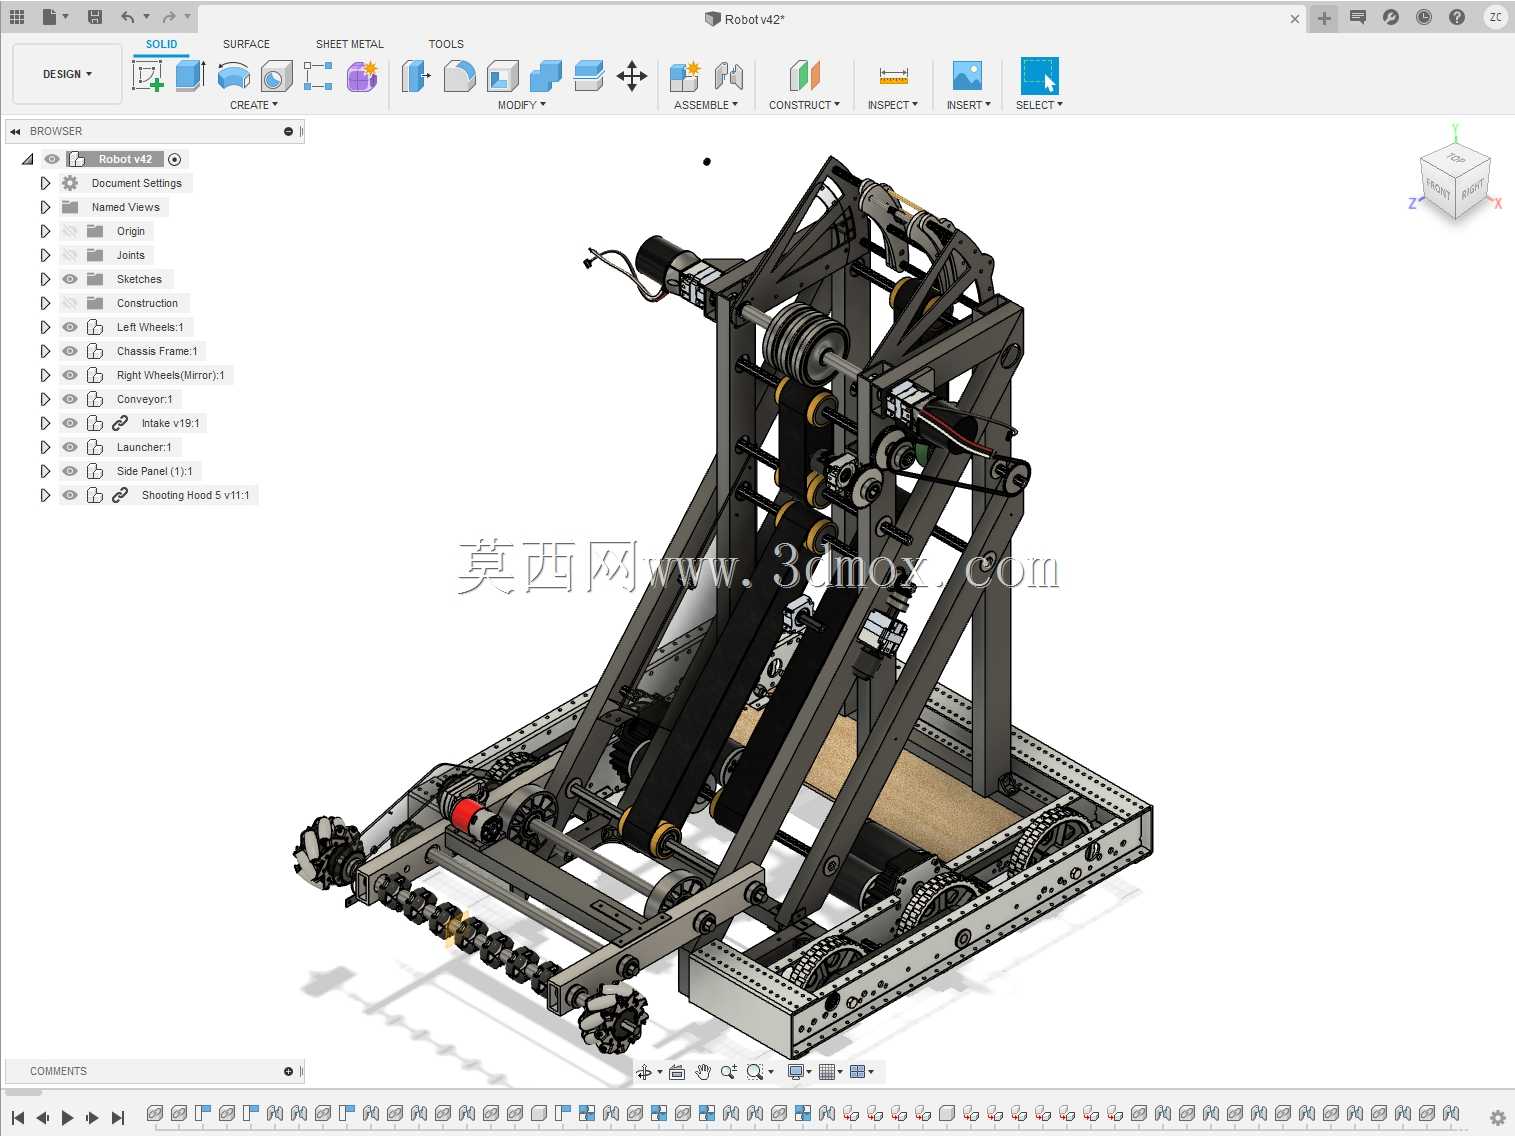Select the Insert image tool
The image size is (1515, 1136).
(967, 76)
